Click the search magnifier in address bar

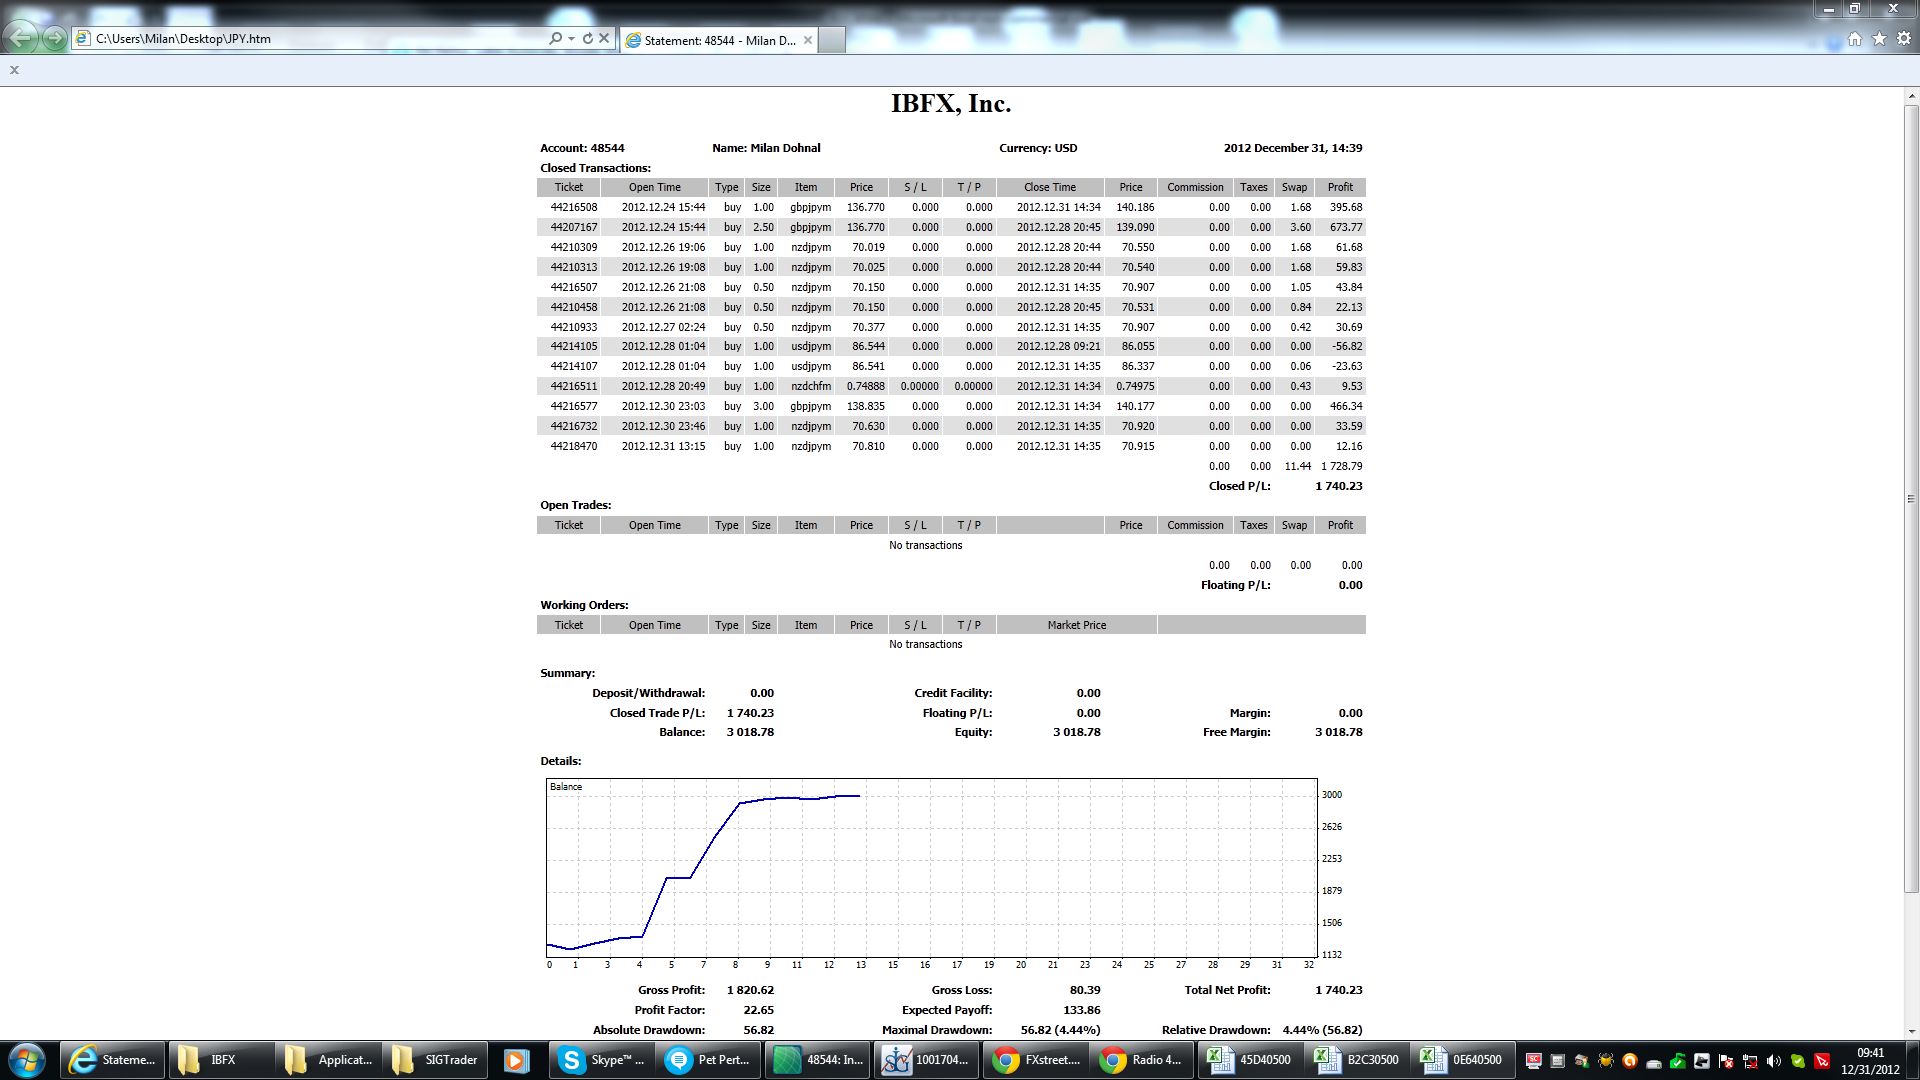click(x=555, y=39)
